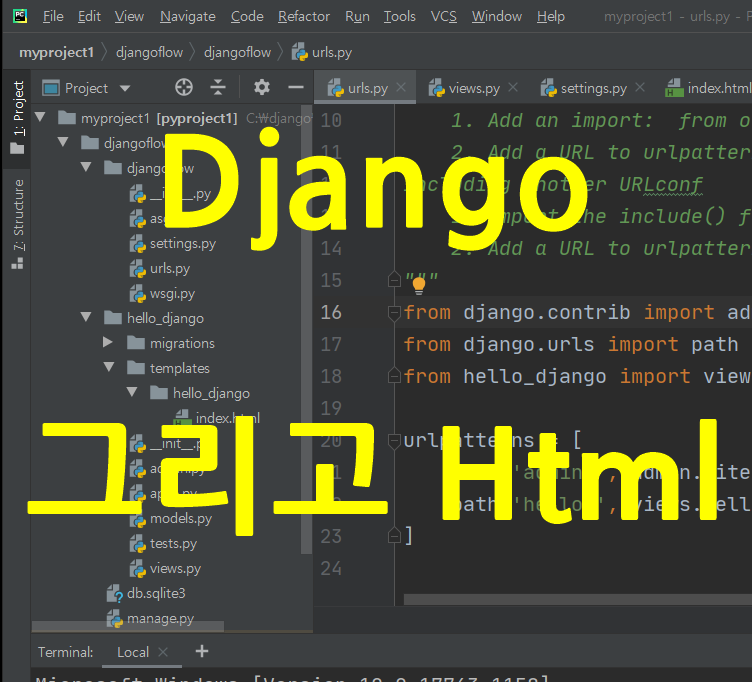Select tests.py in the project tree
The image size is (752, 682).
[173, 543]
